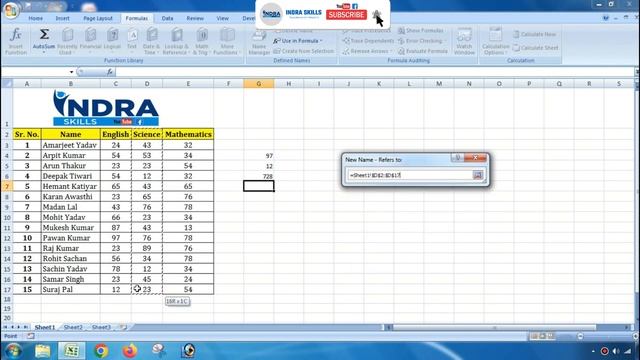Open Lookup & Reference functions
The height and width of the screenshot is (360, 640).
(x=176, y=41)
